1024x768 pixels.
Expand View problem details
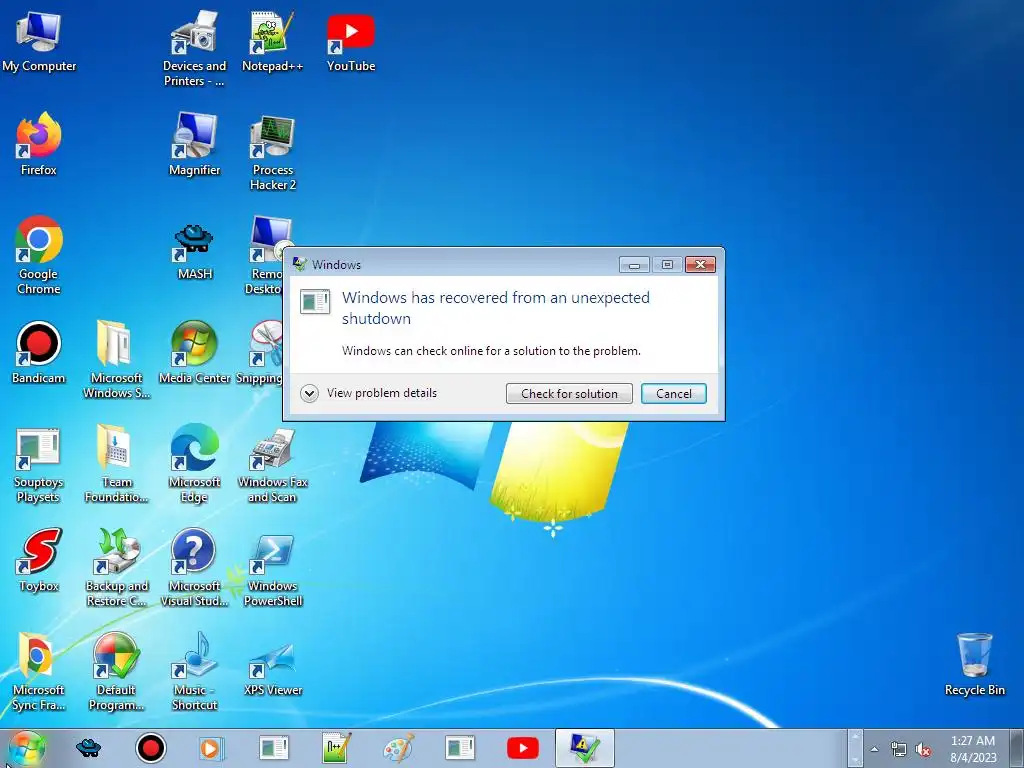[x=369, y=393]
